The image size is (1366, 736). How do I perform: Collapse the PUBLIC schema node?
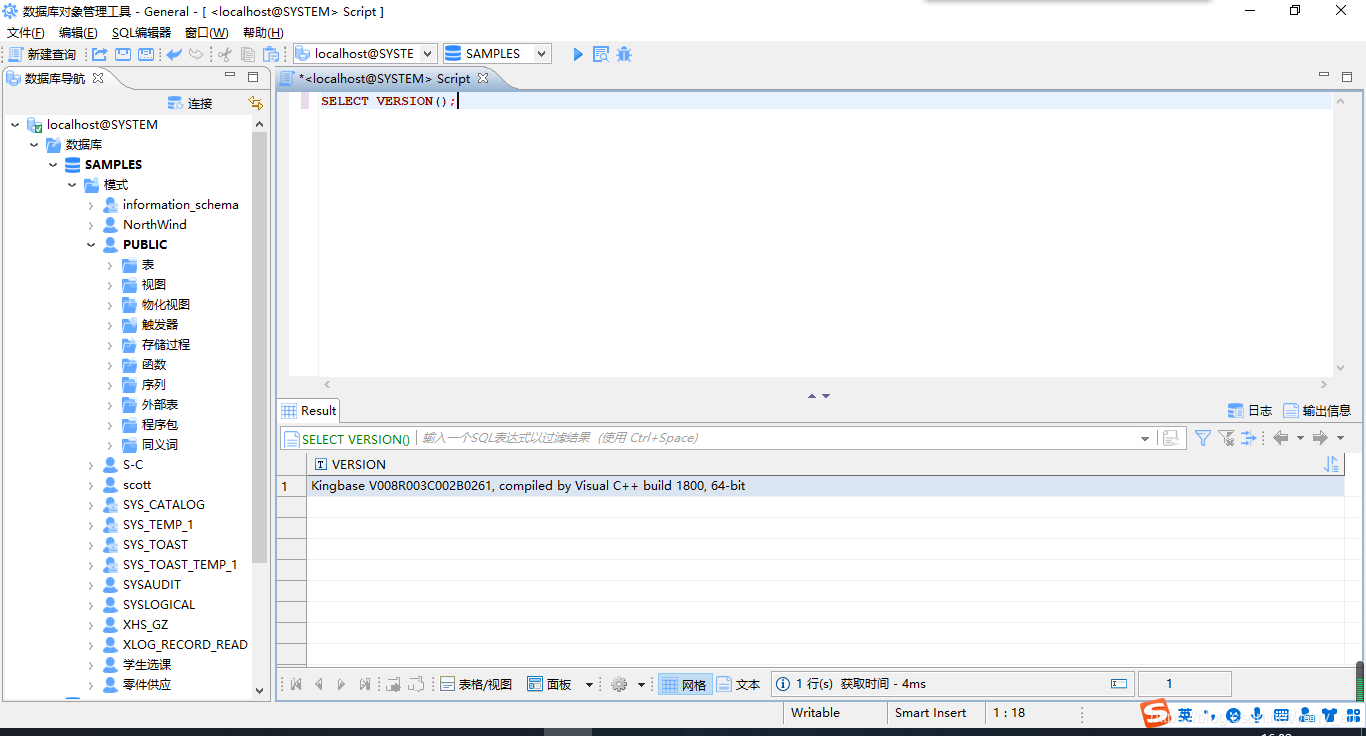[x=91, y=245]
